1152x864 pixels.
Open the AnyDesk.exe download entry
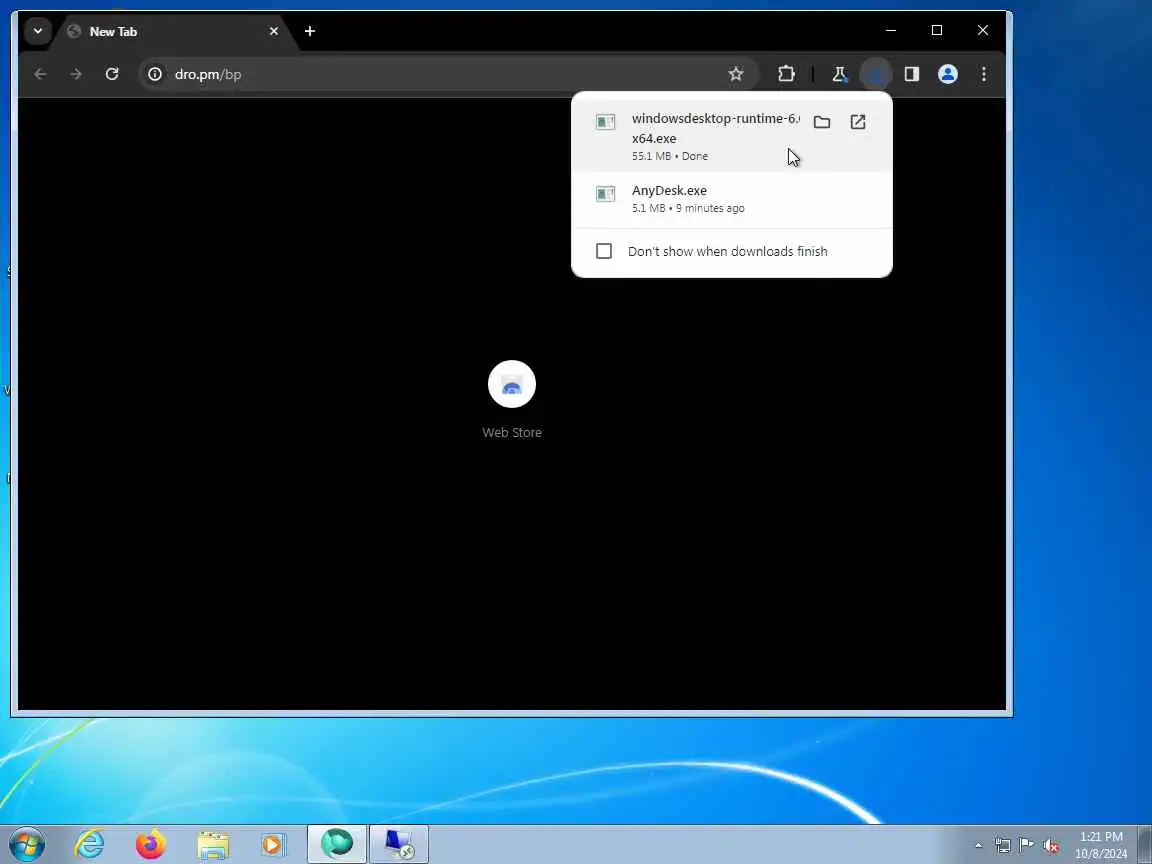tap(732, 199)
